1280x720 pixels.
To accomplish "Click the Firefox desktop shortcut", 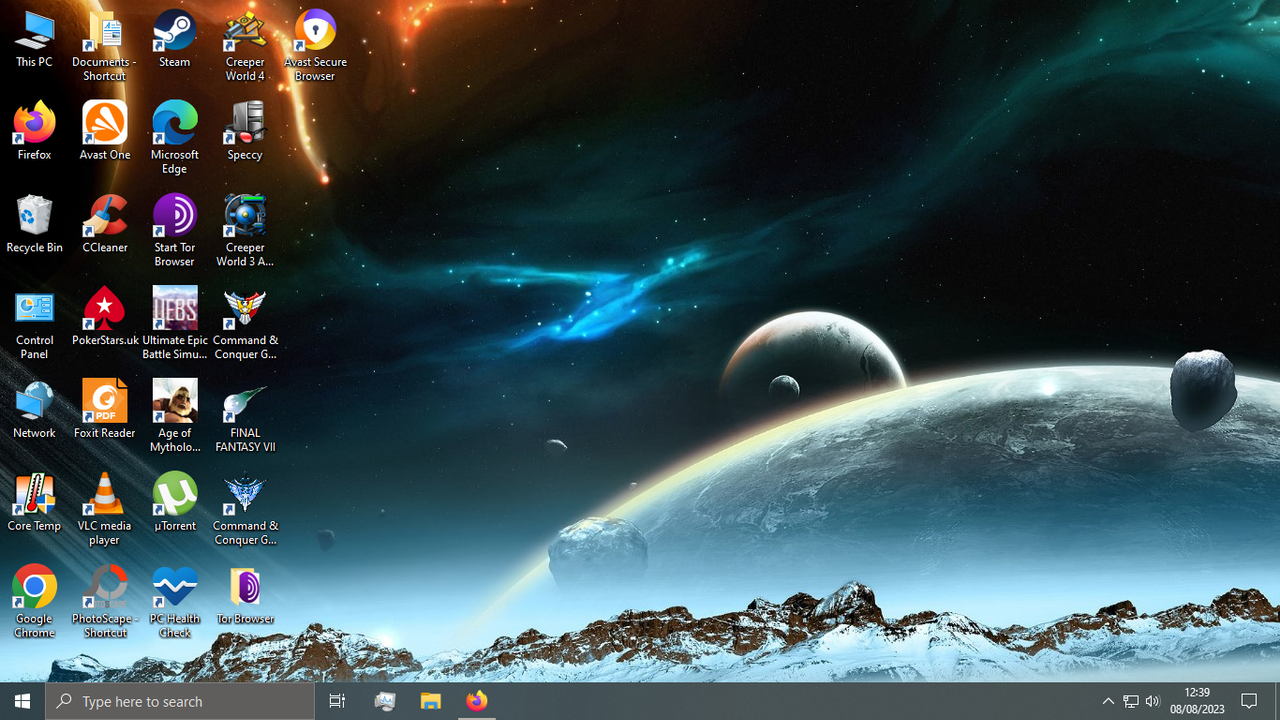I will [x=34, y=131].
